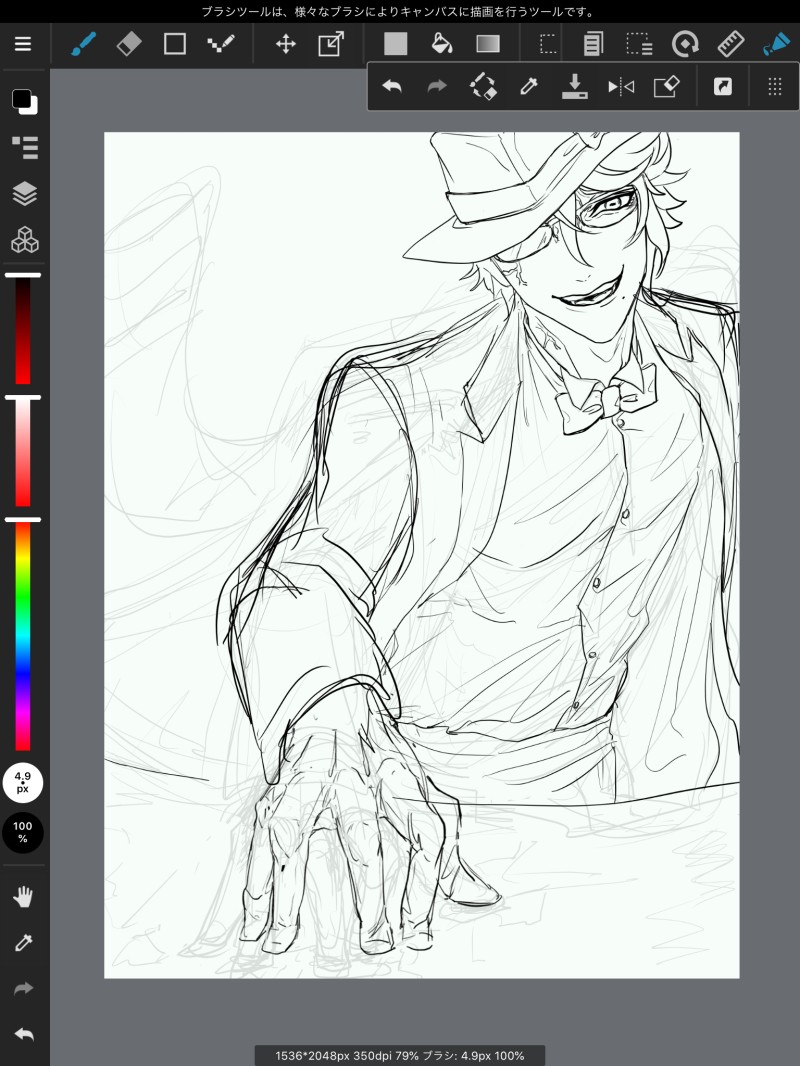This screenshot has height=1066, width=800.
Task: Click the status bar canvas info
Action: pyautogui.click(x=400, y=1056)
